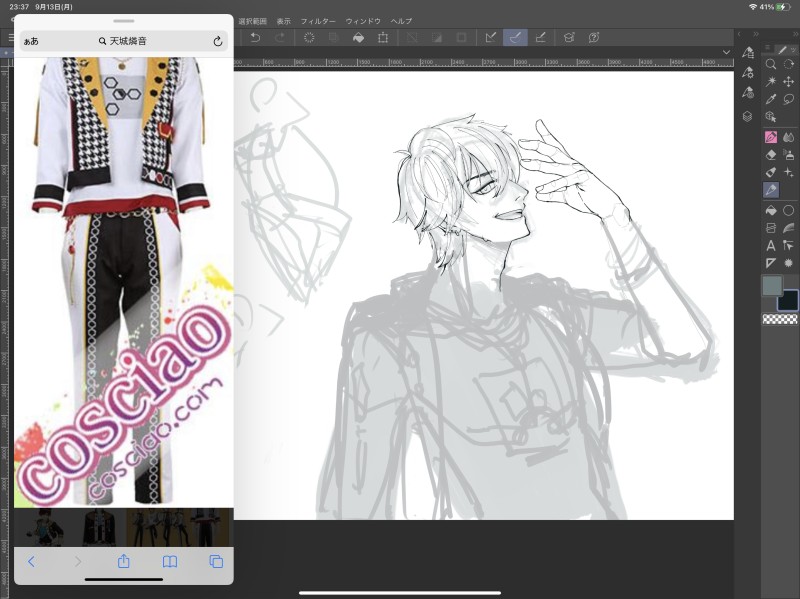
Task: Select the Ruler triangle tool
Action: pyautogui.click(x=771, y=263)
